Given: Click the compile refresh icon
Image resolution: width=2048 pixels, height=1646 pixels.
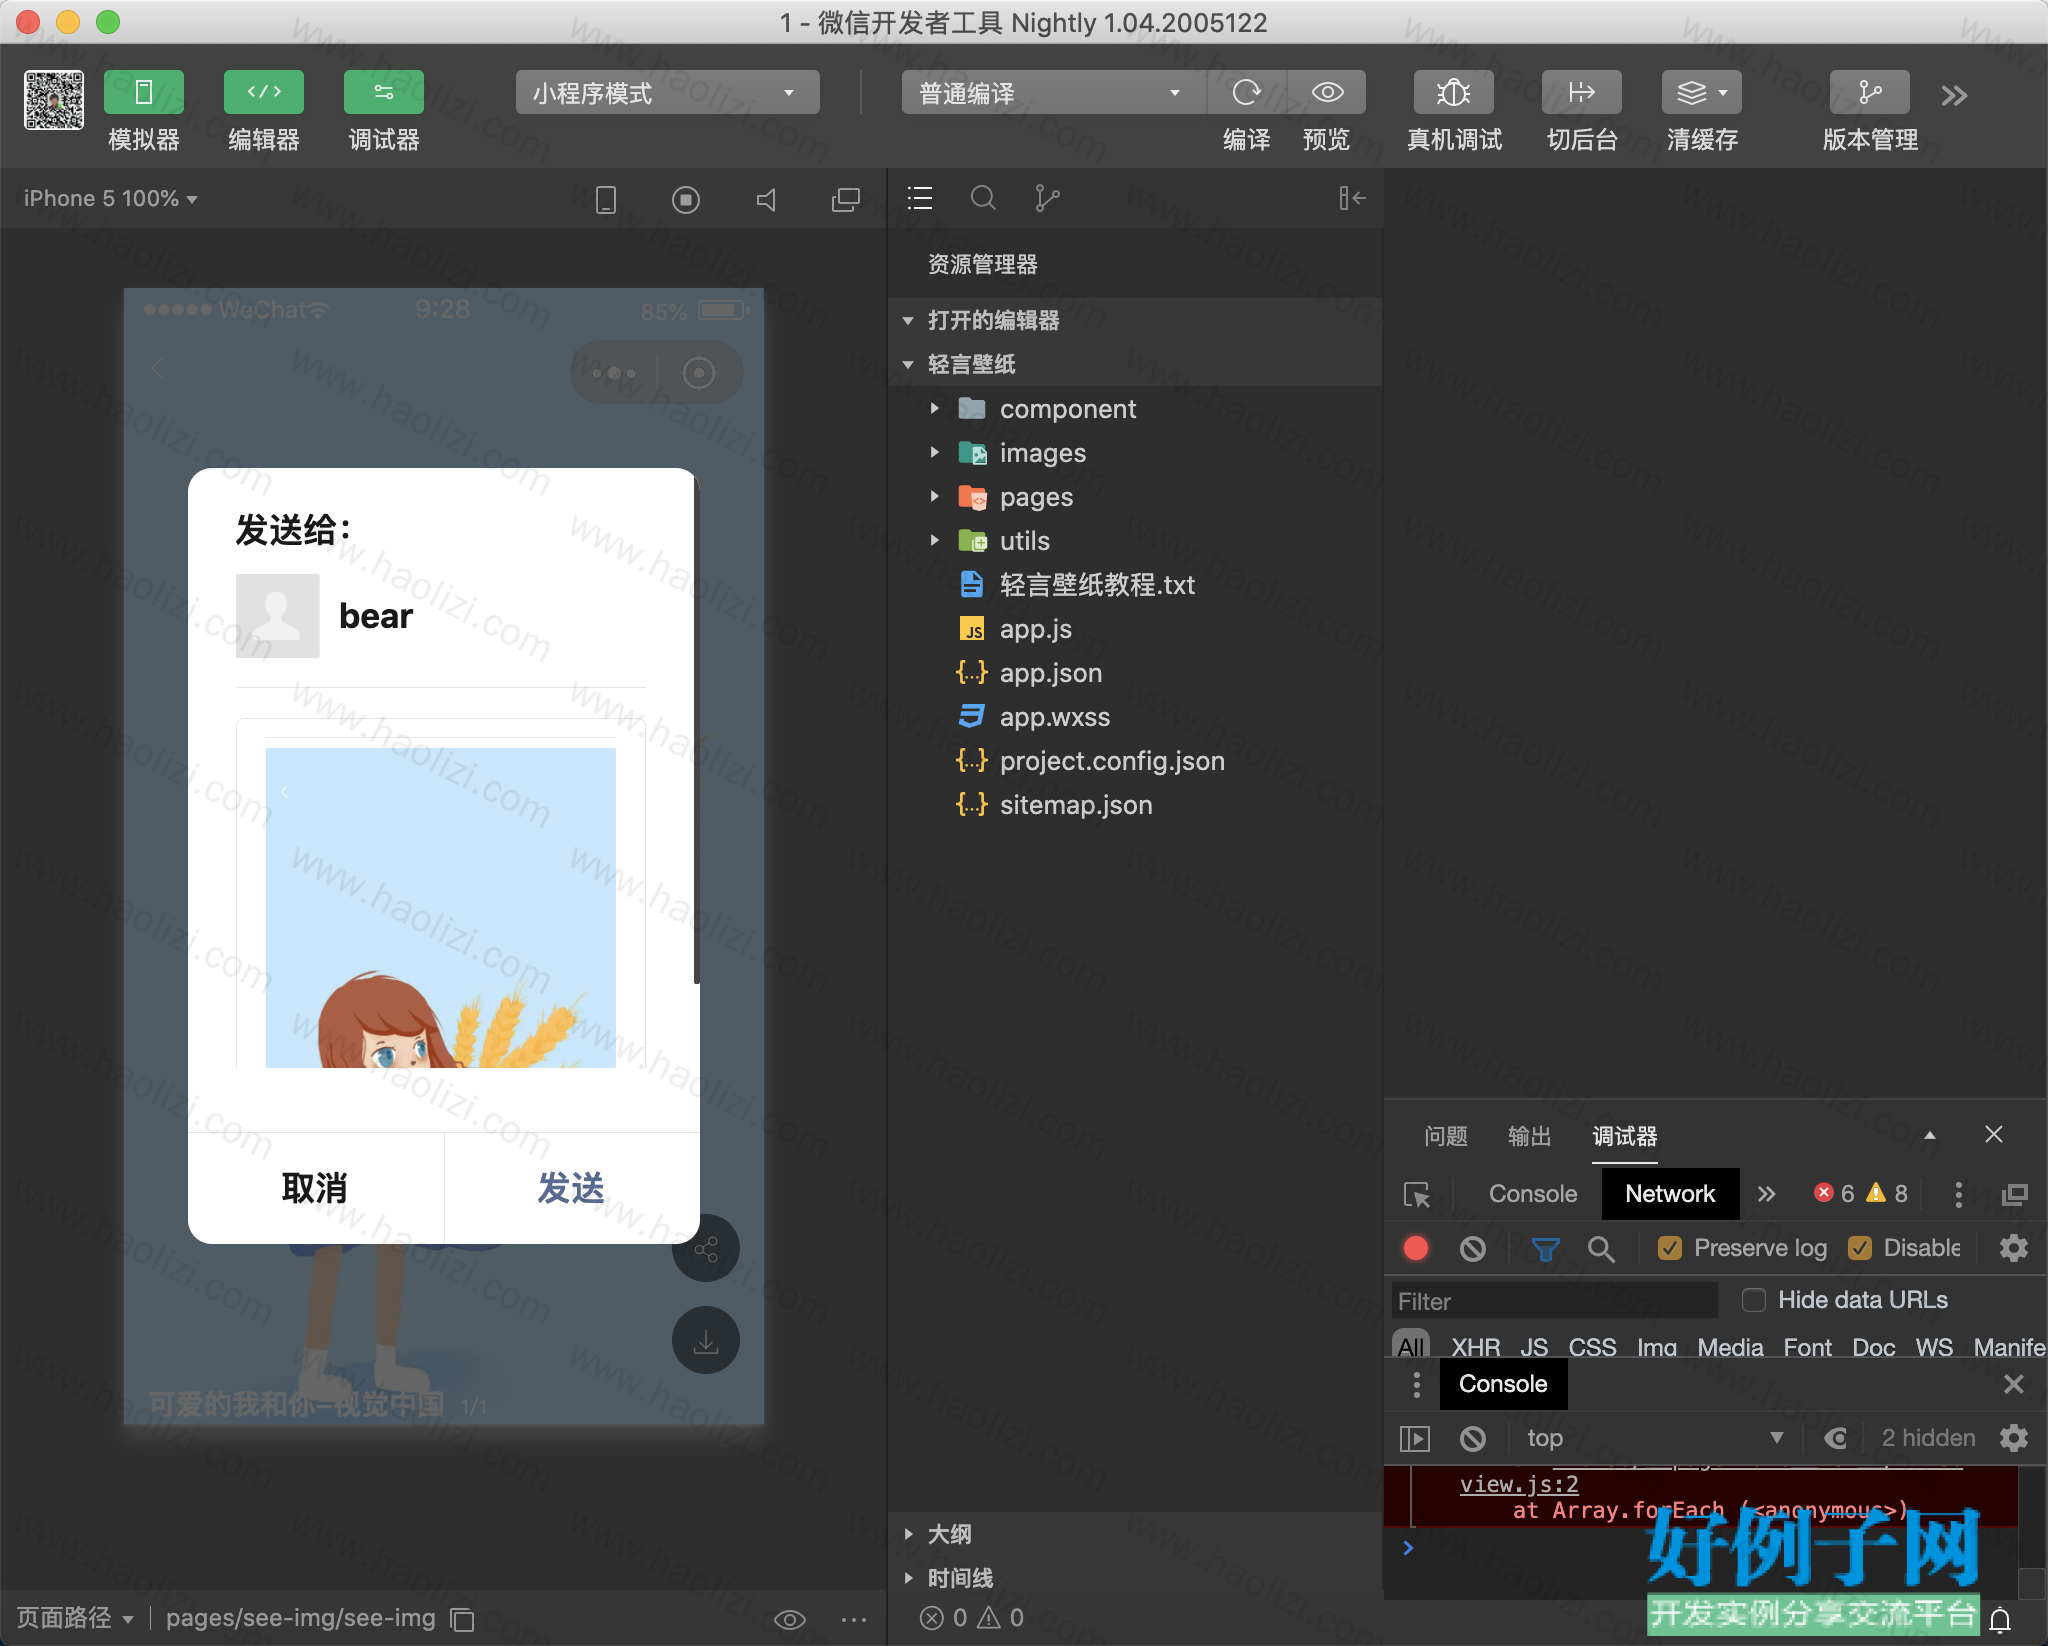Looking at the screenshot, I should pyautogui.click(x=1247, y=93).
